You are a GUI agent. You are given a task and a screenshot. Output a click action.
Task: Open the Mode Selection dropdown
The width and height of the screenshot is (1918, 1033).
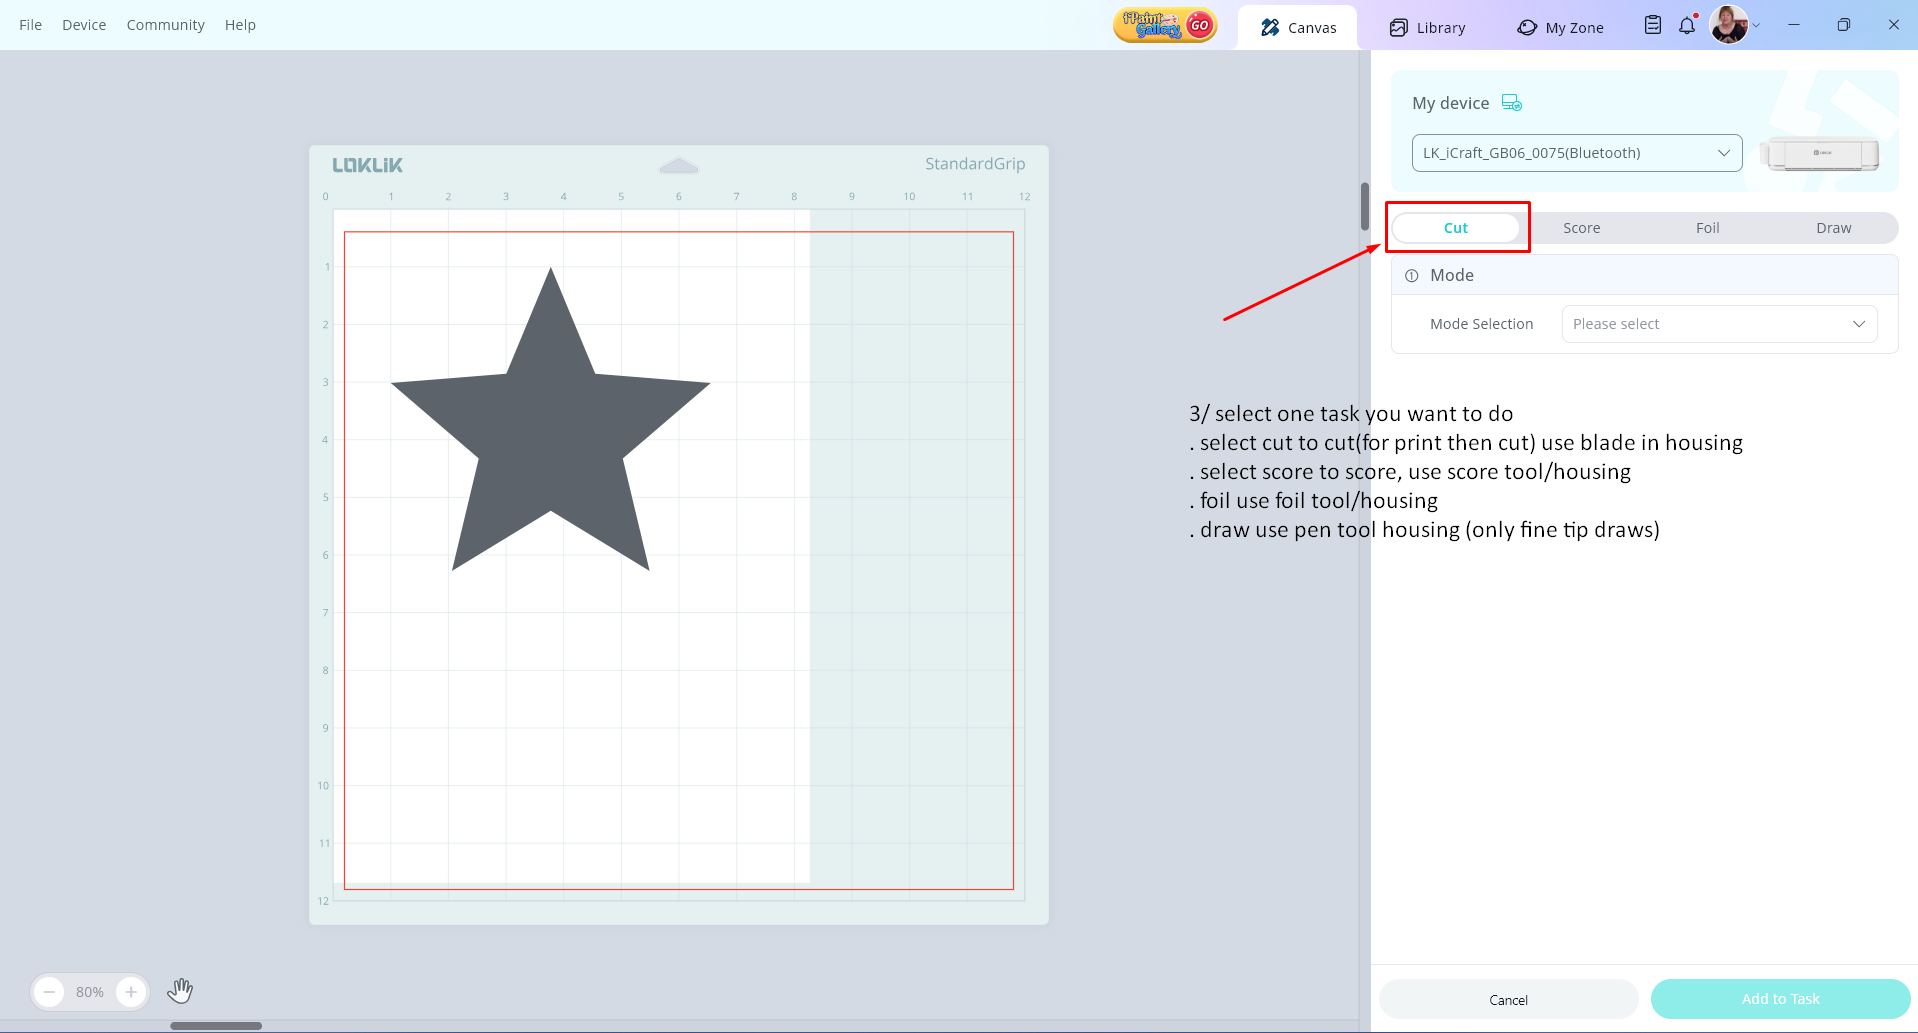click(x=1718, y=324)
